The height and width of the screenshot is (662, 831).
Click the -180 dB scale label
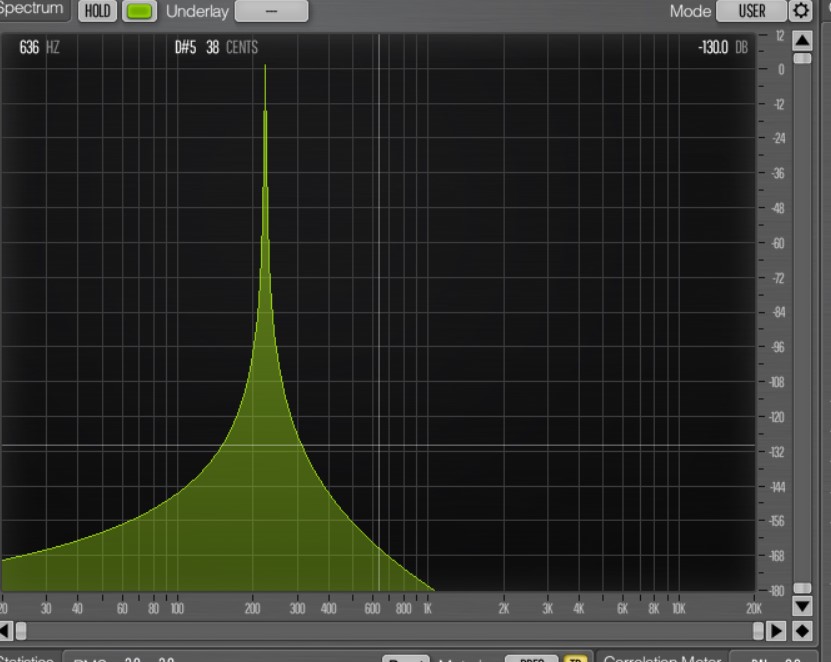776,591
